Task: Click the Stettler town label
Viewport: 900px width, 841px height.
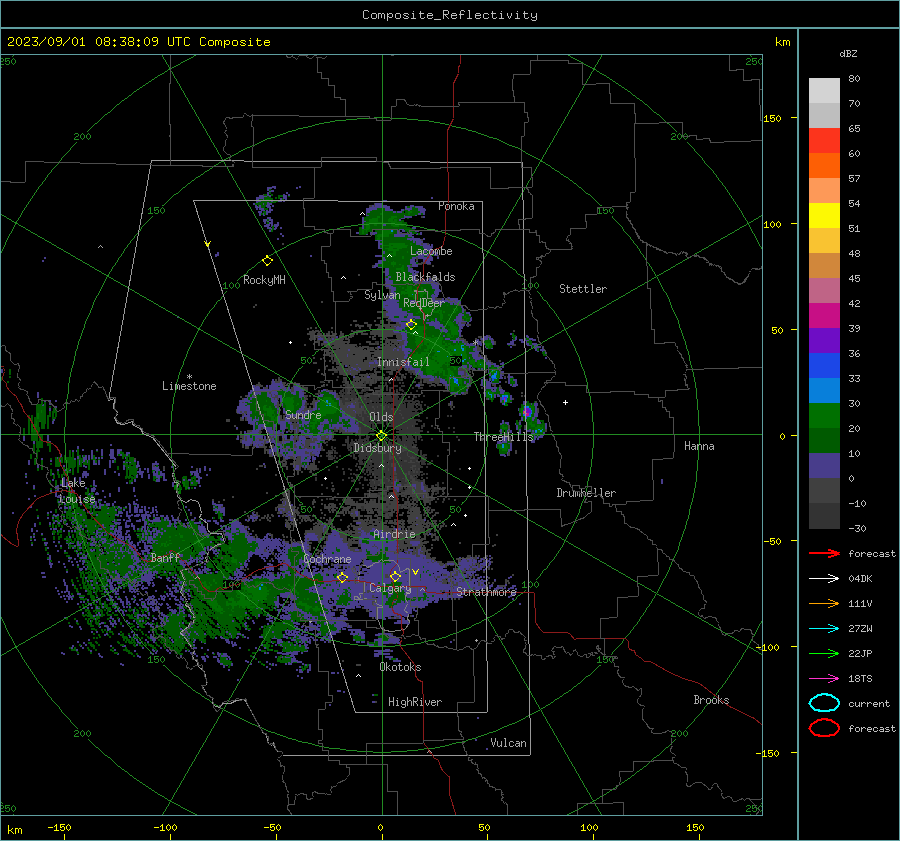Action: coord(583,289)
